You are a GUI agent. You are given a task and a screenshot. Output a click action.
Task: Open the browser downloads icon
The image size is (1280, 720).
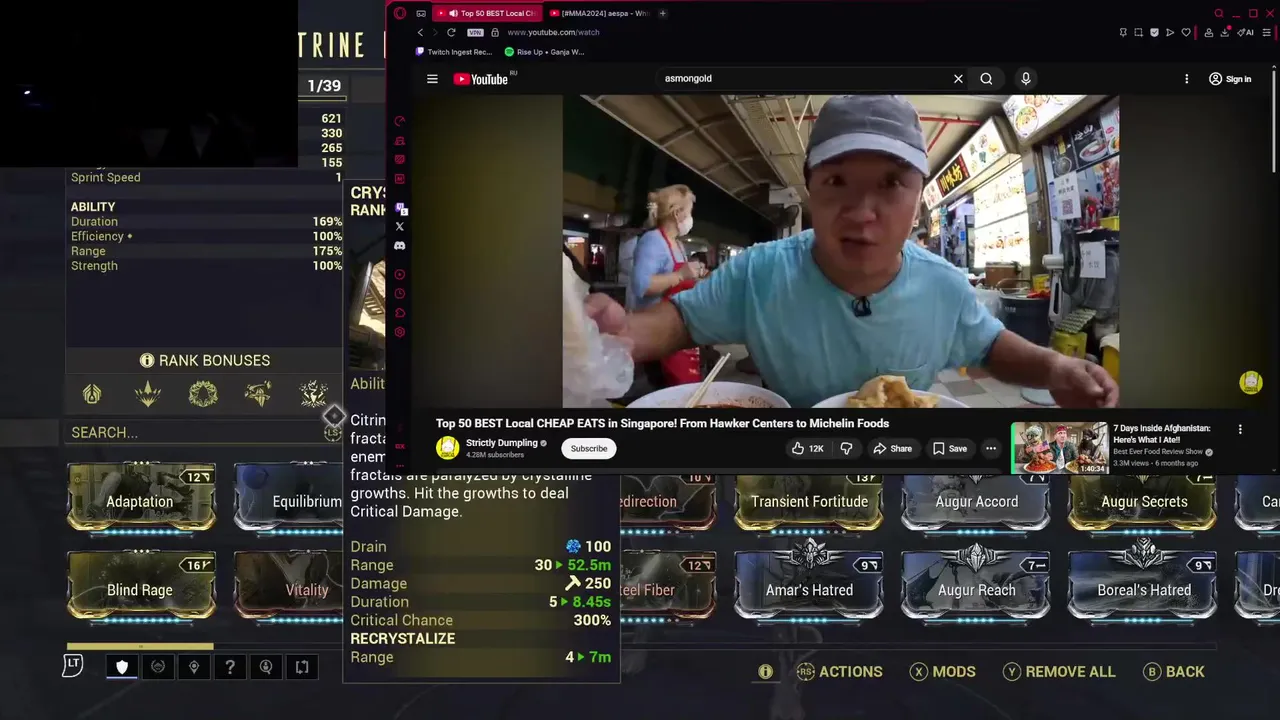tap(1225, 32)
